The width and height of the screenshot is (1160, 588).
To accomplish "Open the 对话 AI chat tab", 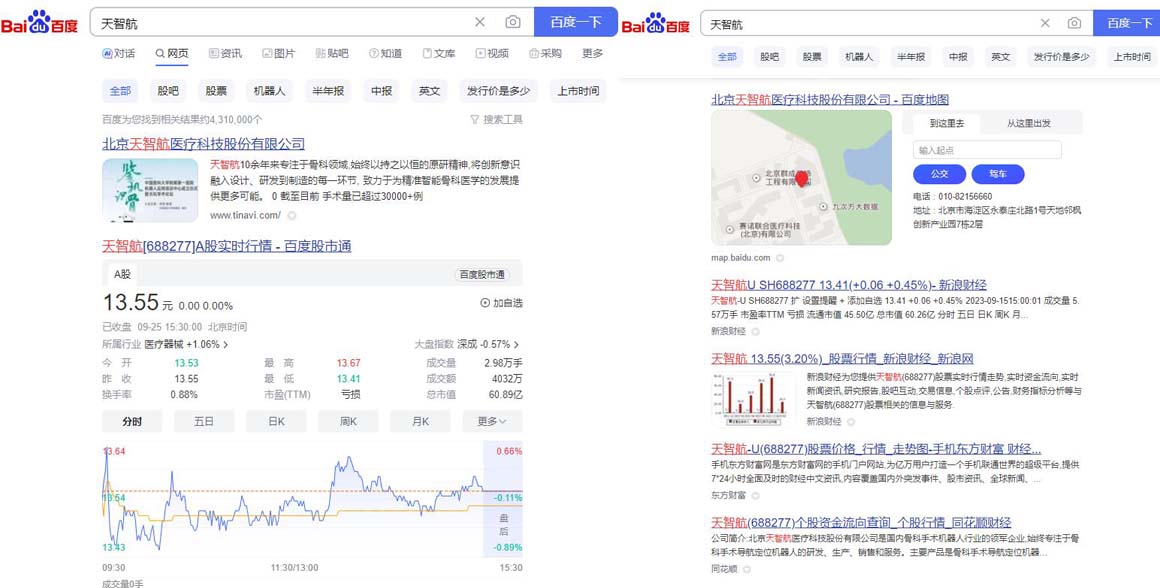I will (118, 53).
